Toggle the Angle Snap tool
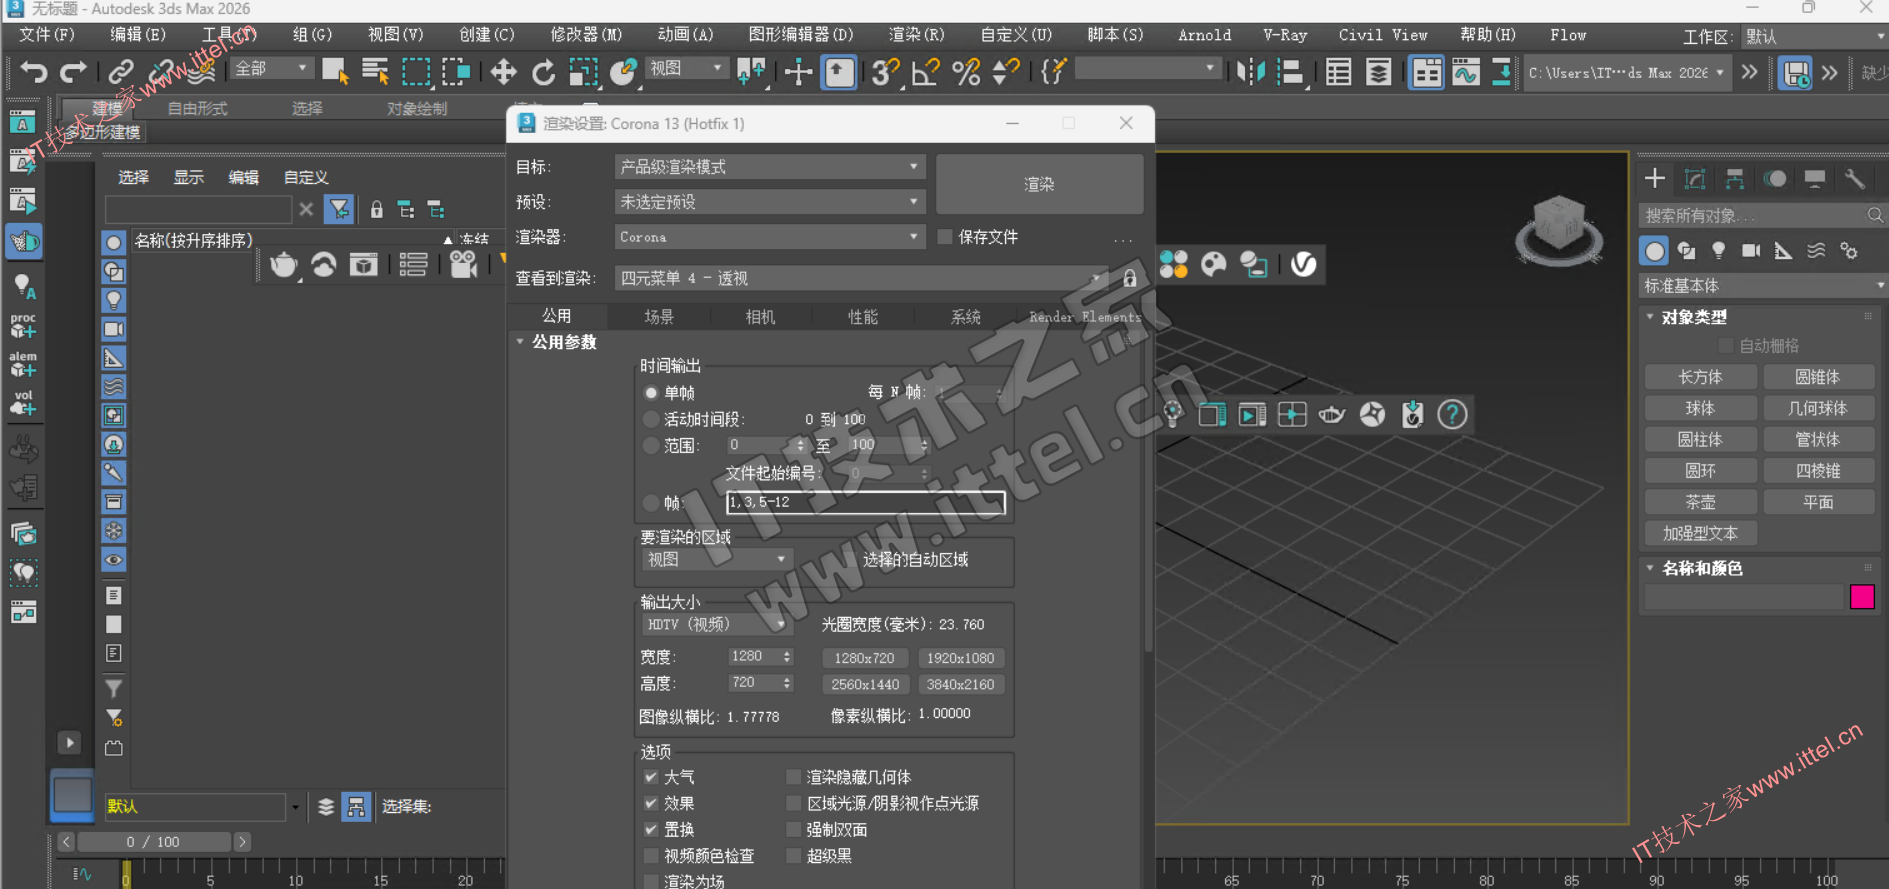1889x889 pixels. 925,72
